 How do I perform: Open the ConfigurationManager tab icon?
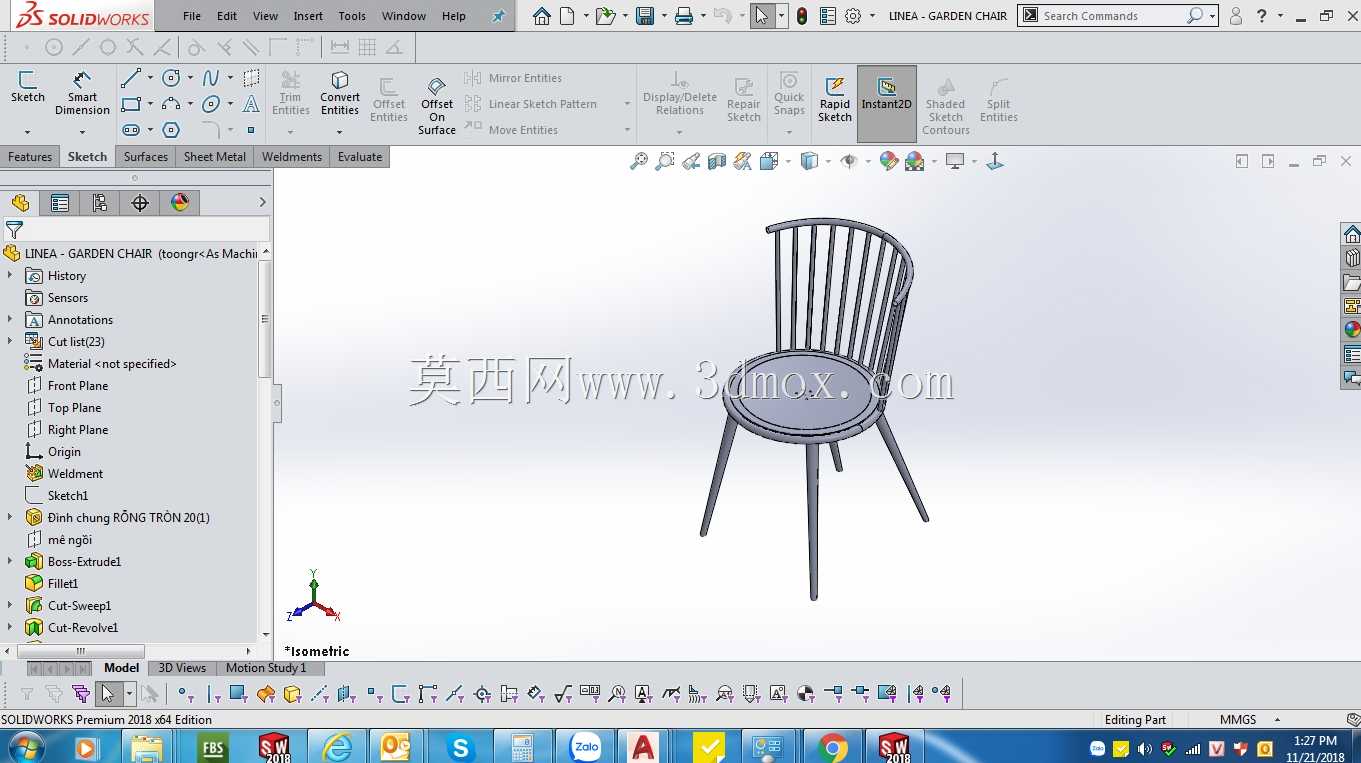(x=100, y=203)
